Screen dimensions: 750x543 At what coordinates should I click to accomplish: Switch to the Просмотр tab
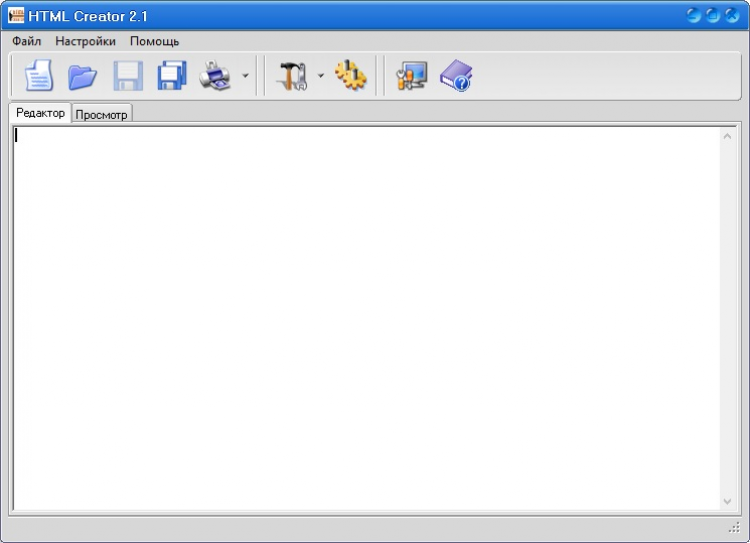101,115
